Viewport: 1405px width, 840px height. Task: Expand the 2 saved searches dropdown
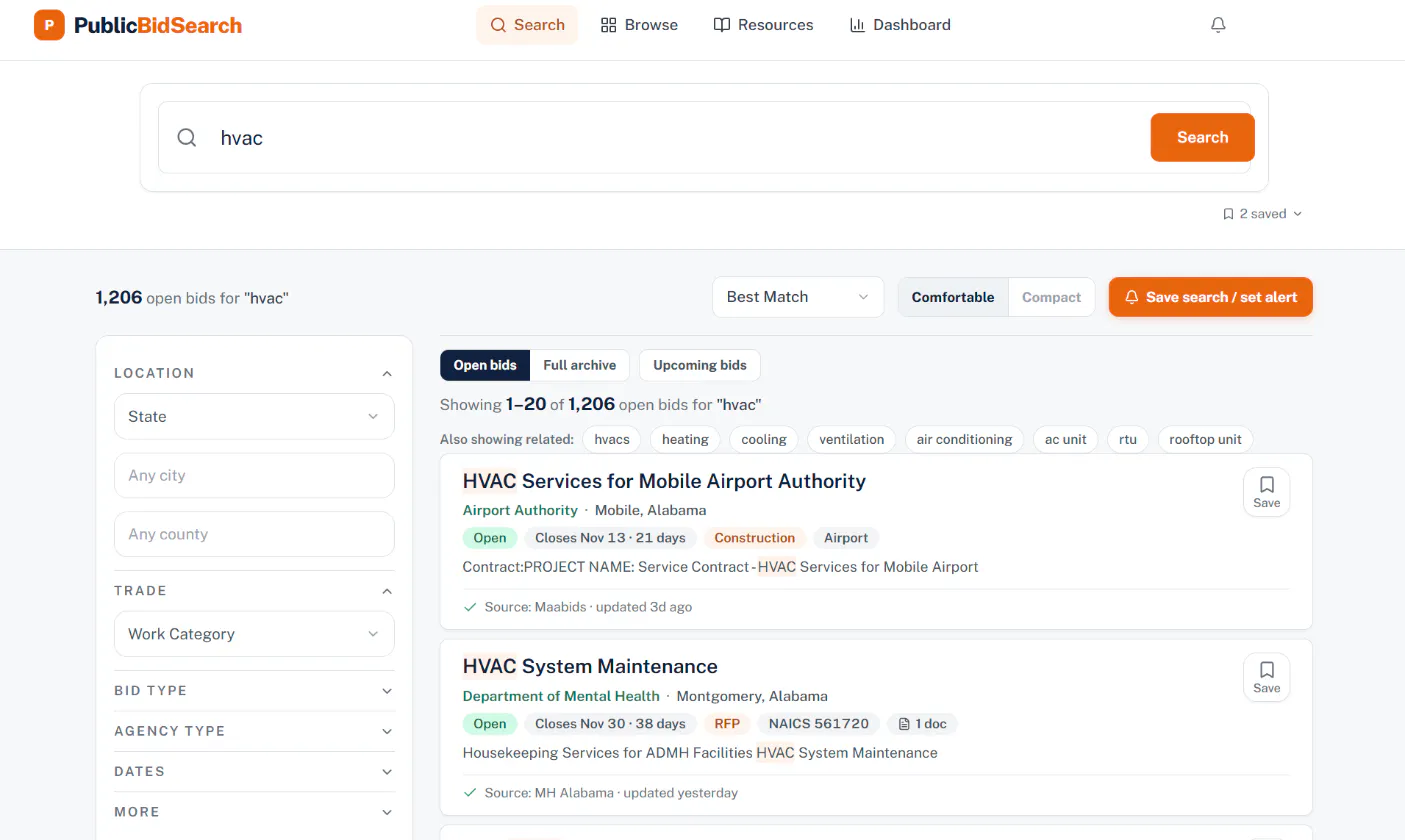(1262, 214)
